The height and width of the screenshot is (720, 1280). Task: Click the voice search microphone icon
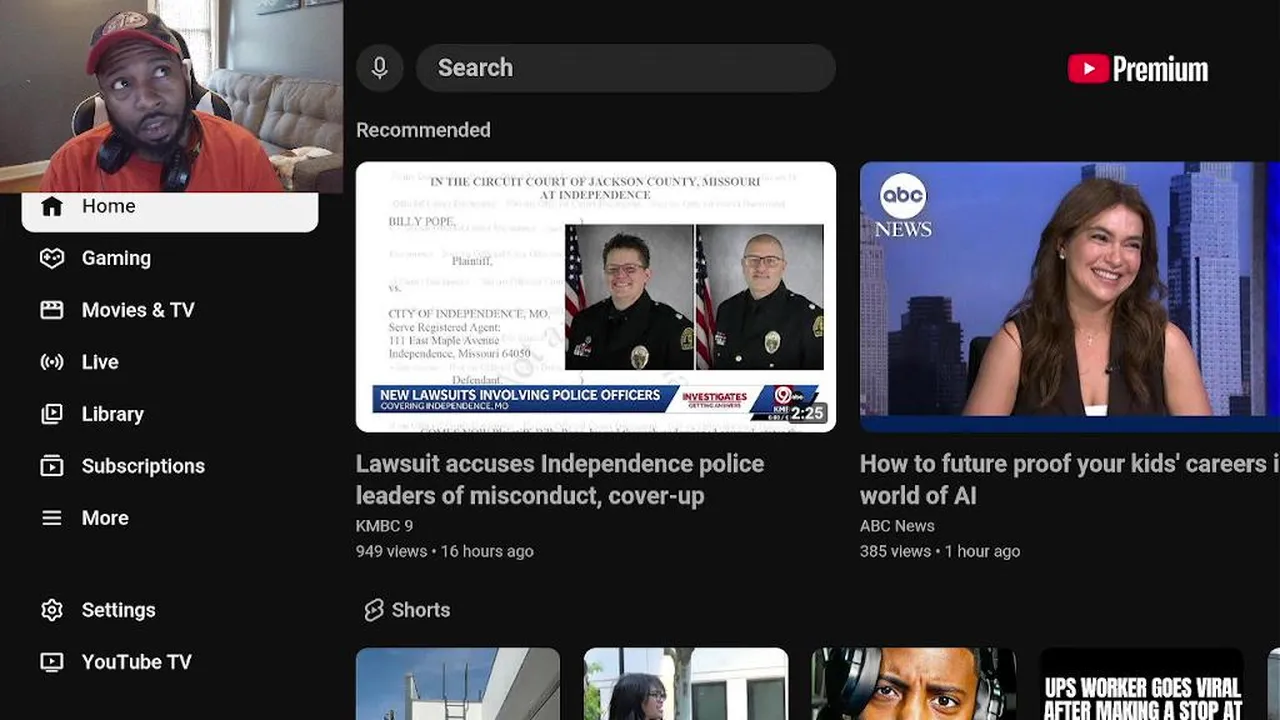point(380,68)
